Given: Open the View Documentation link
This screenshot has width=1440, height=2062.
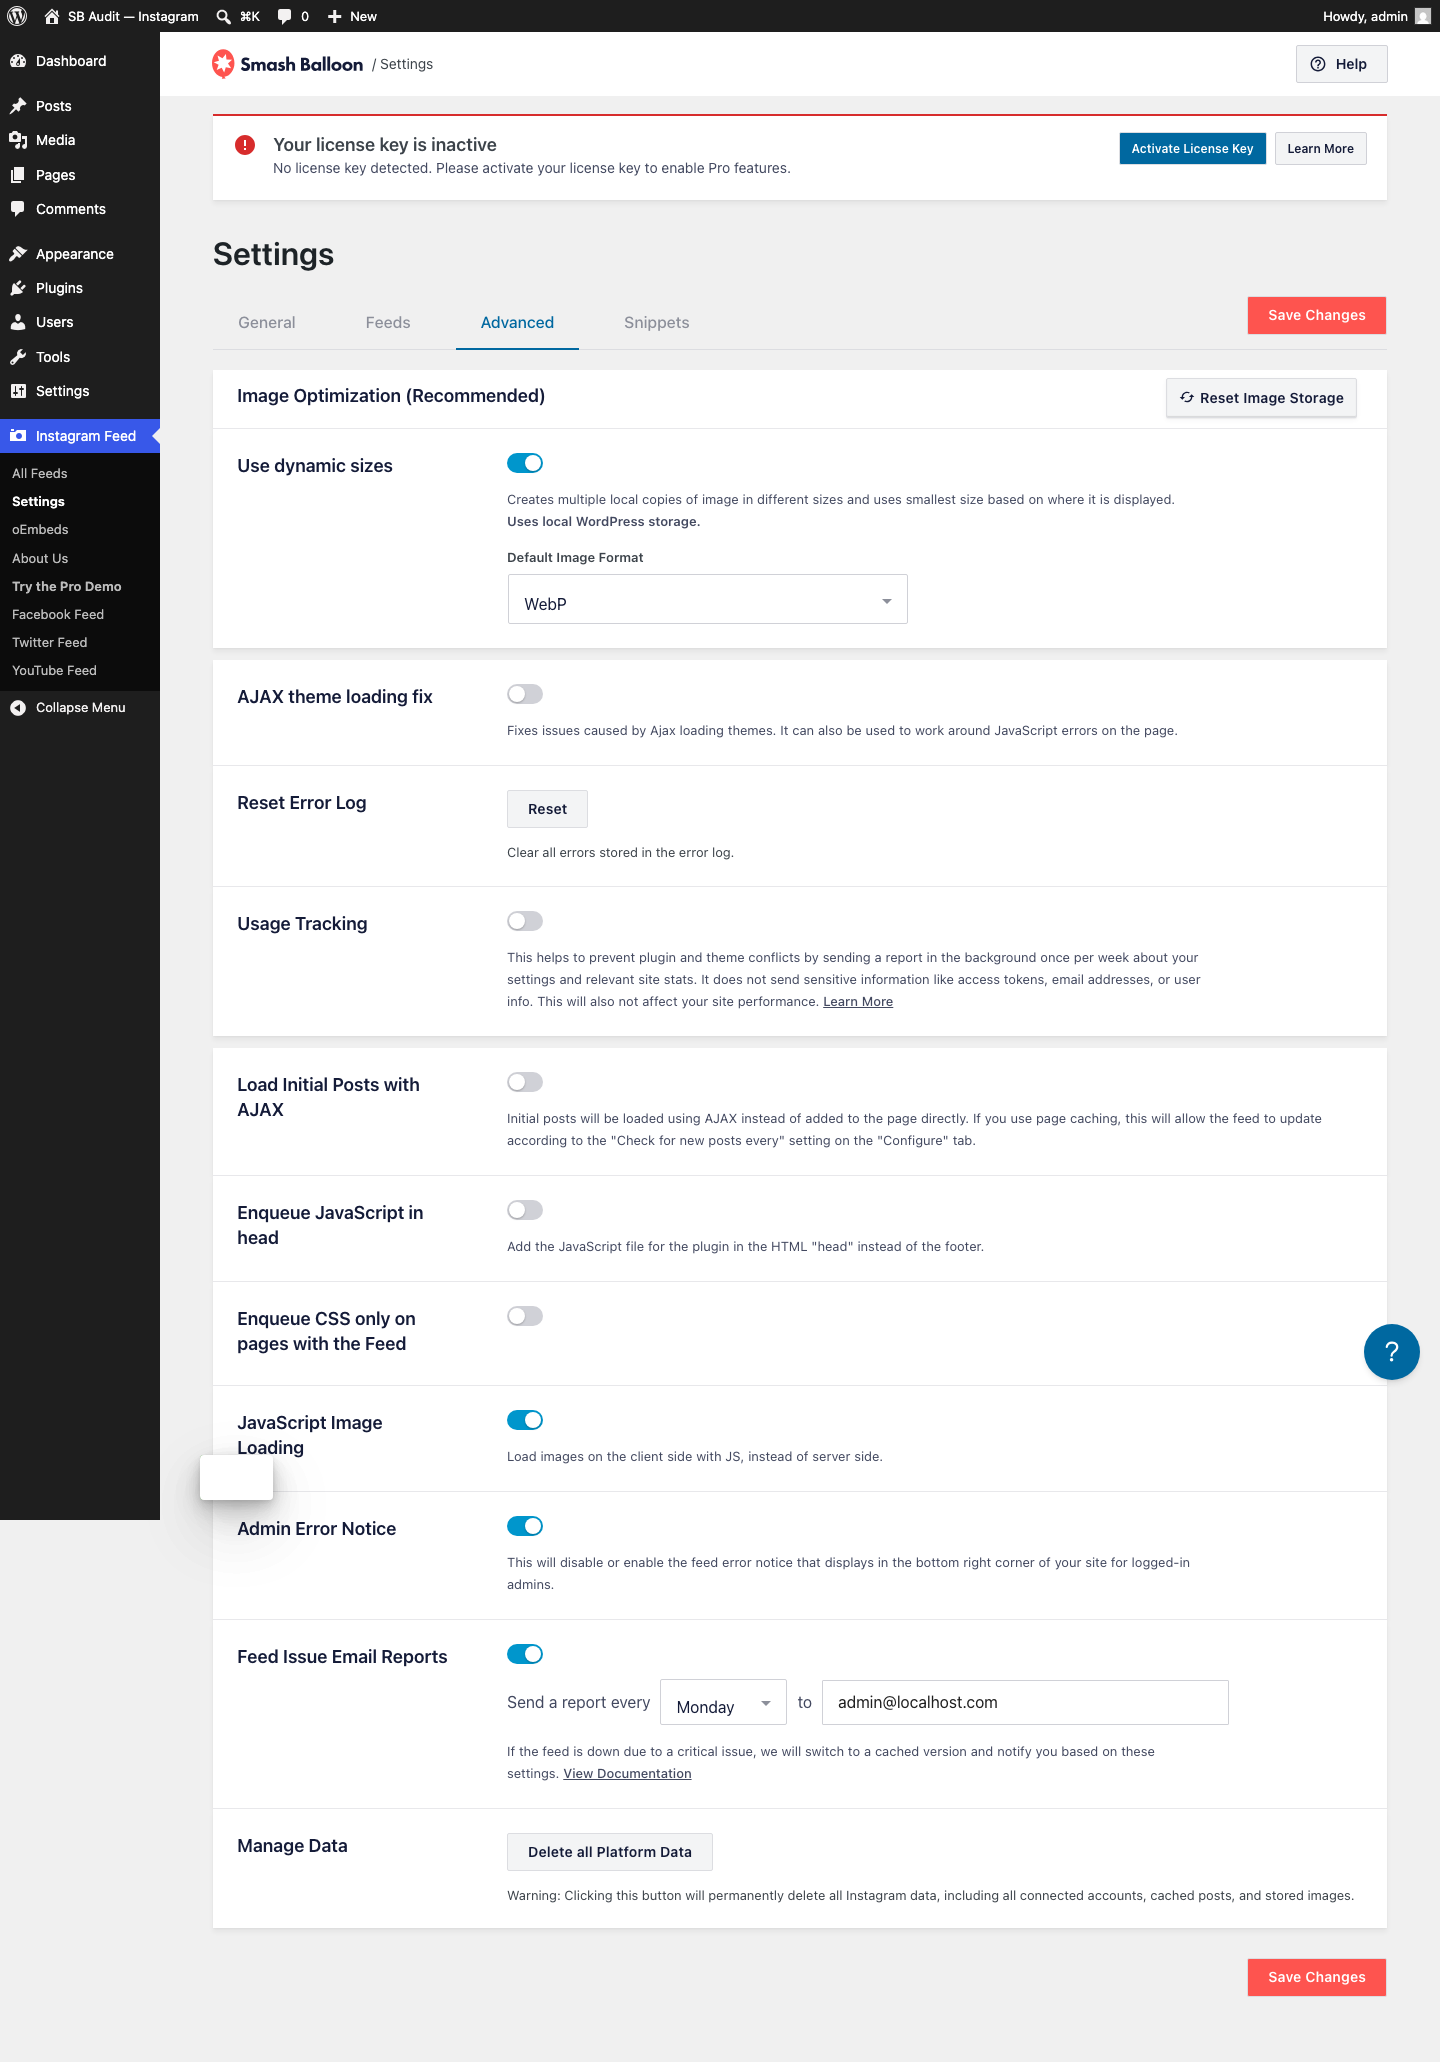Looking at the screenshot, I should [627, 1774].
